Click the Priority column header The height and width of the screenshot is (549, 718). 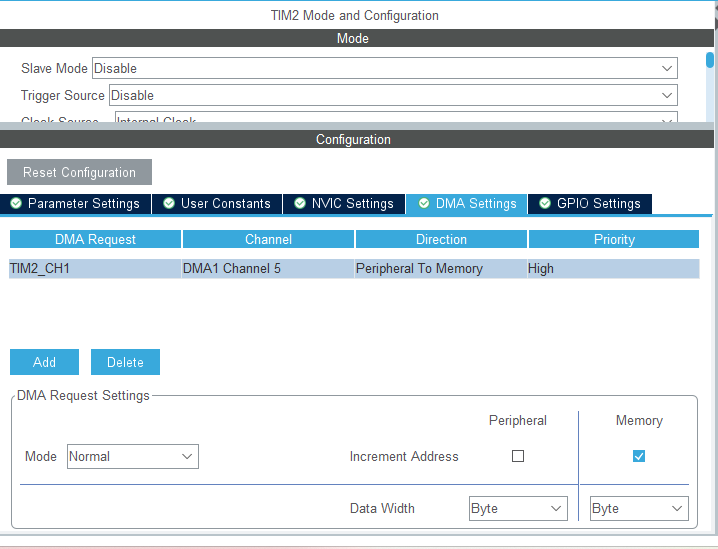(x=614, y=239)
